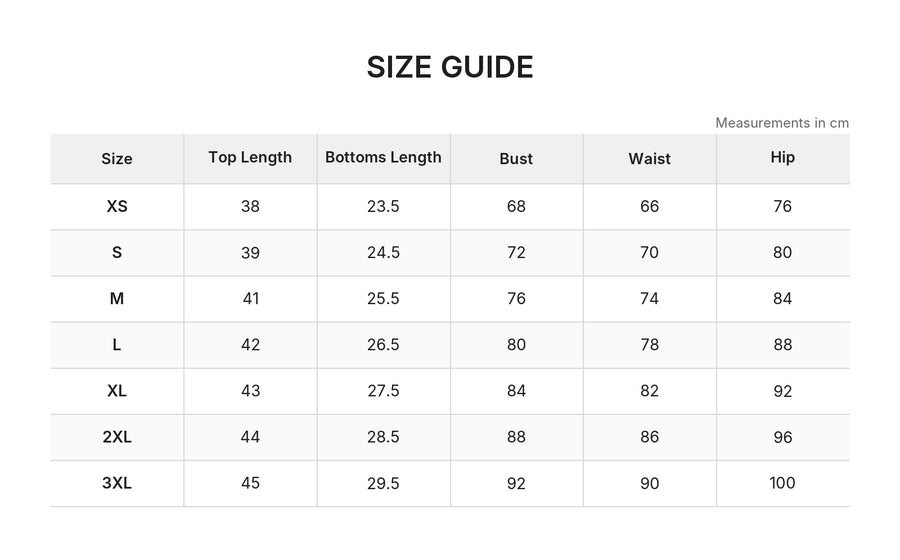Select the 3XL size row label
The height and width of the screenshot is (560, 900).
pos(117,483)
